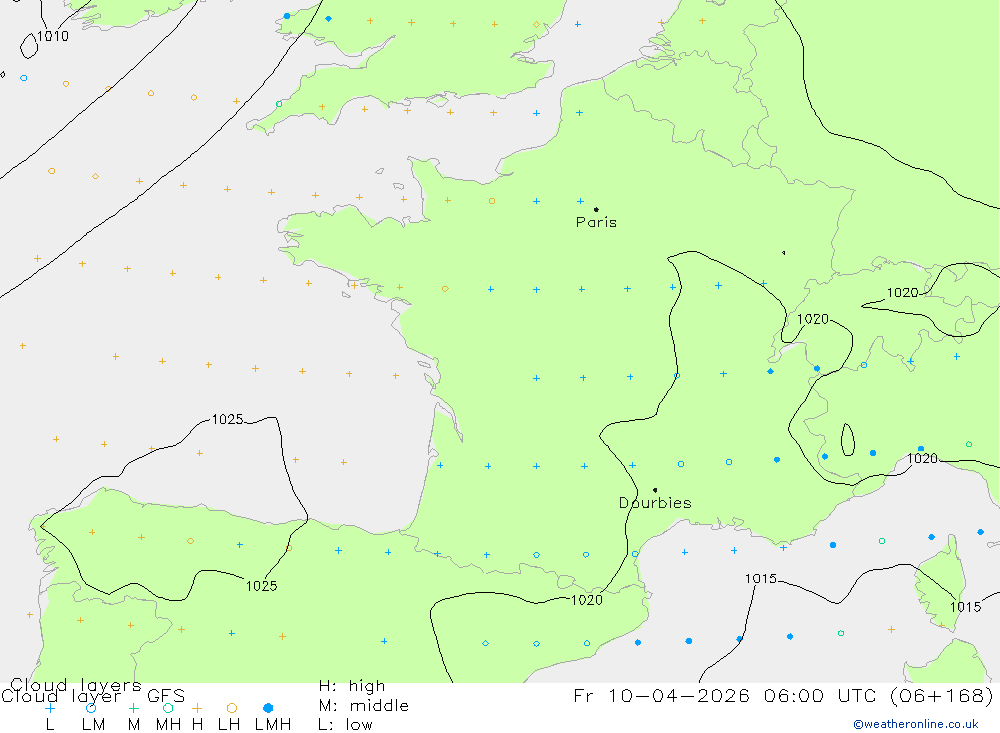Click the green MH legend circle symbol
Image resolution: width=1000 pixels, height=733 pixels.
tap(168, 708)
